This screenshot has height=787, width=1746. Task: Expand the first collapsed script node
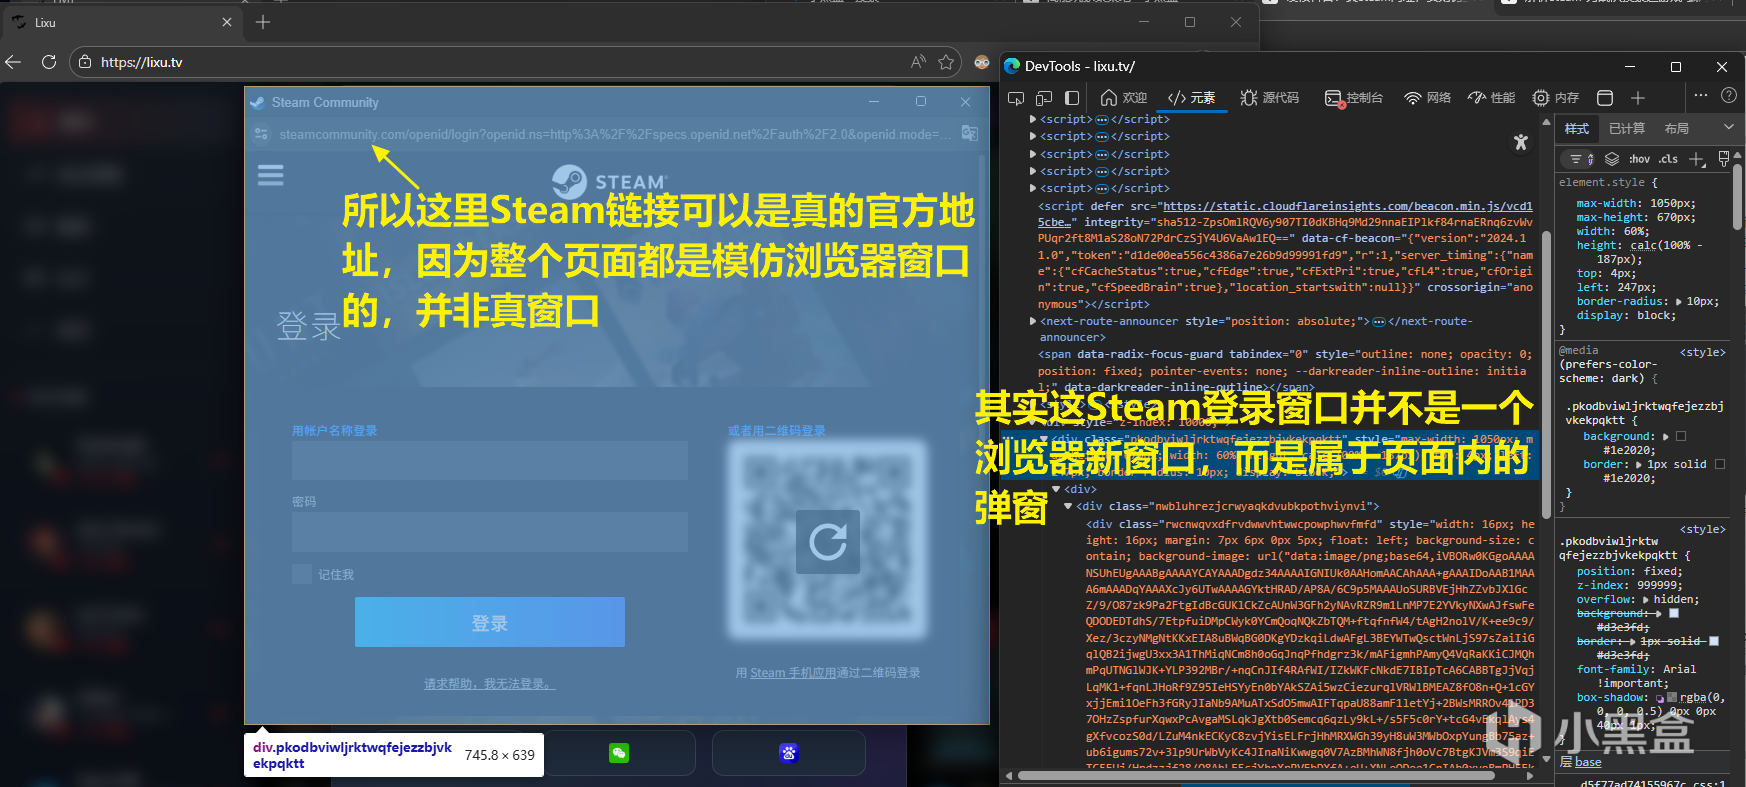point(1033,119)
